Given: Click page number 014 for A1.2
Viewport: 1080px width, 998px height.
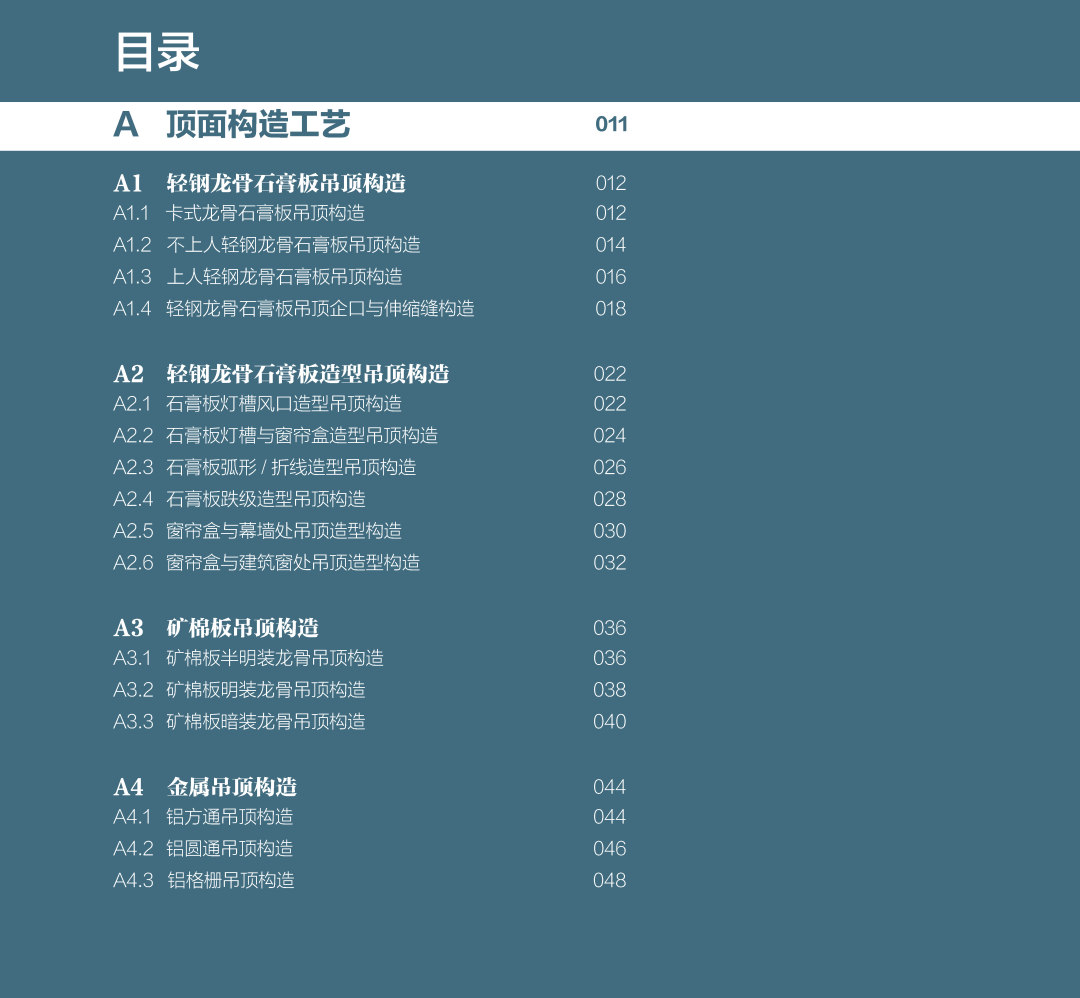Looking at the screenshot, I should tap(610, 245).
